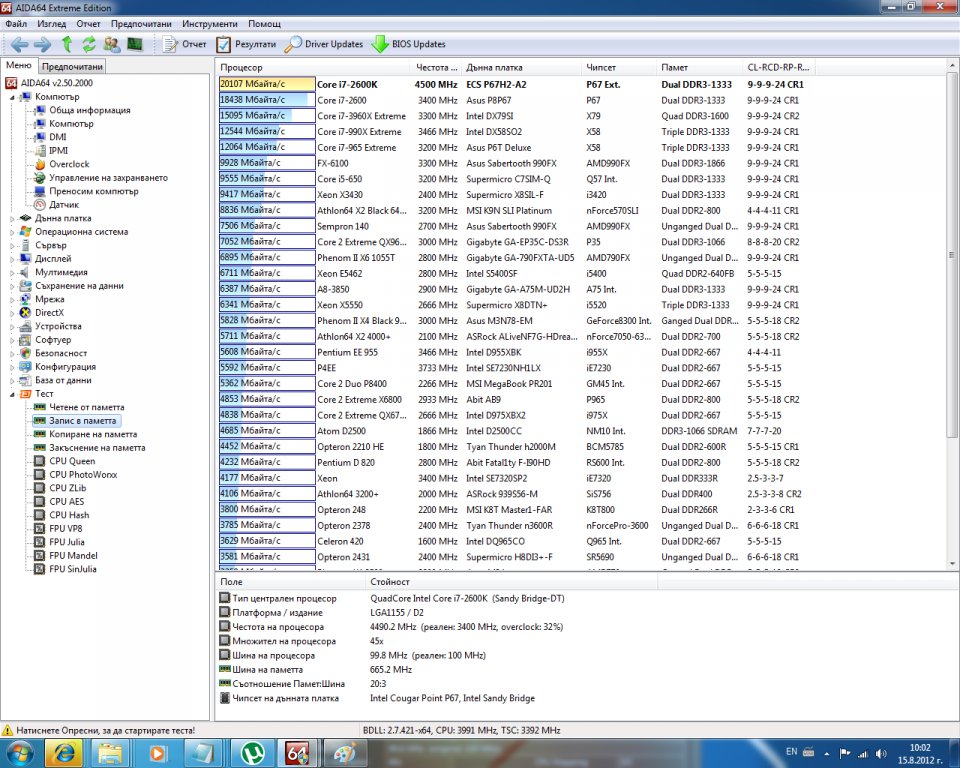Select the FPU Julia benchmark
Image resolution: width=960 pixels, height=768 pixels.
69,542
